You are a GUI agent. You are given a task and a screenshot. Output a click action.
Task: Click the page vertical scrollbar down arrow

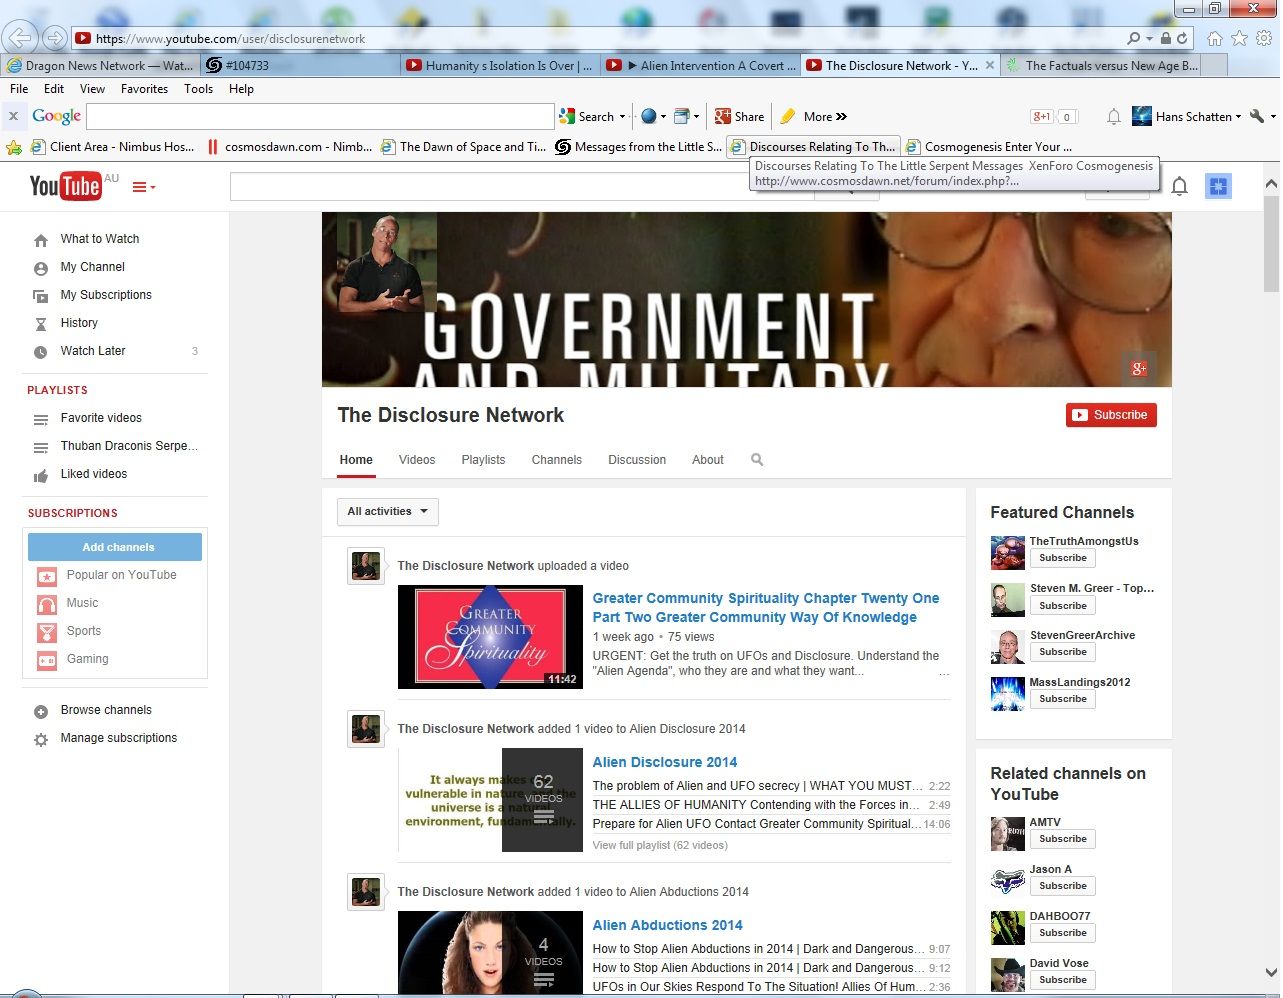pyautogui.click(x=1271, y=972)
